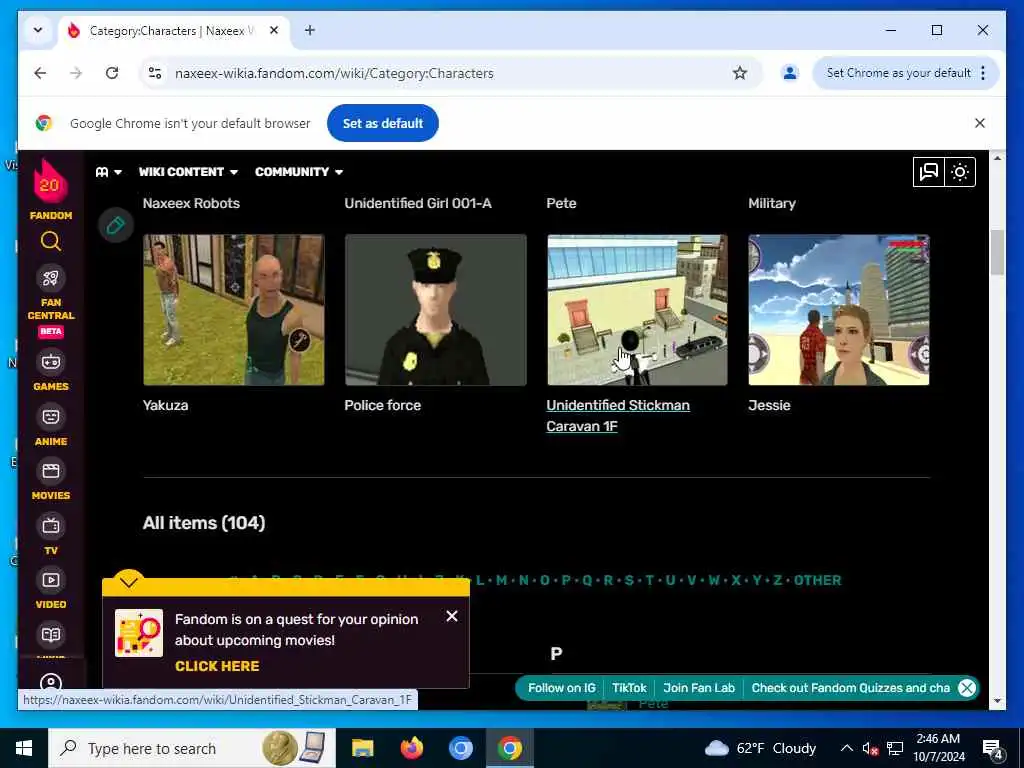Open Firefox from the taskbar
This screenshot has height=768, width=1024.
pos(411,748)
